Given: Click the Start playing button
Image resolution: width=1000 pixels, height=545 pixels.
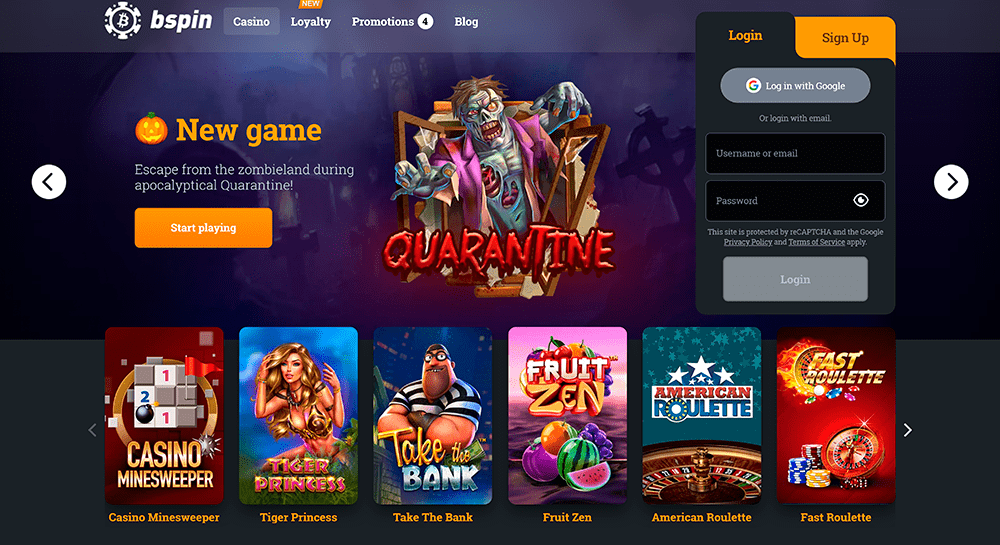Looking at the screenshot, I should tap(203, 228).
